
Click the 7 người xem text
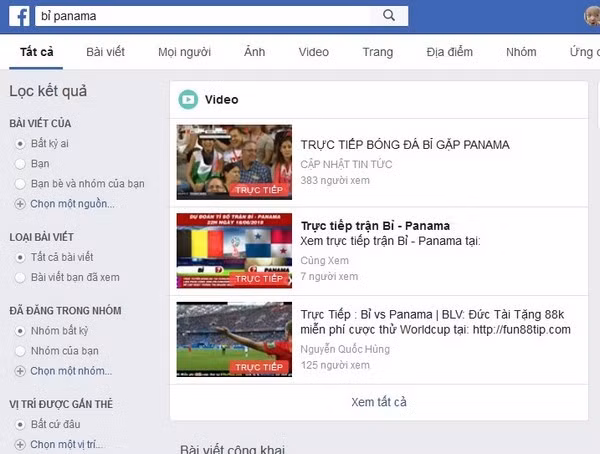point(329,276)
